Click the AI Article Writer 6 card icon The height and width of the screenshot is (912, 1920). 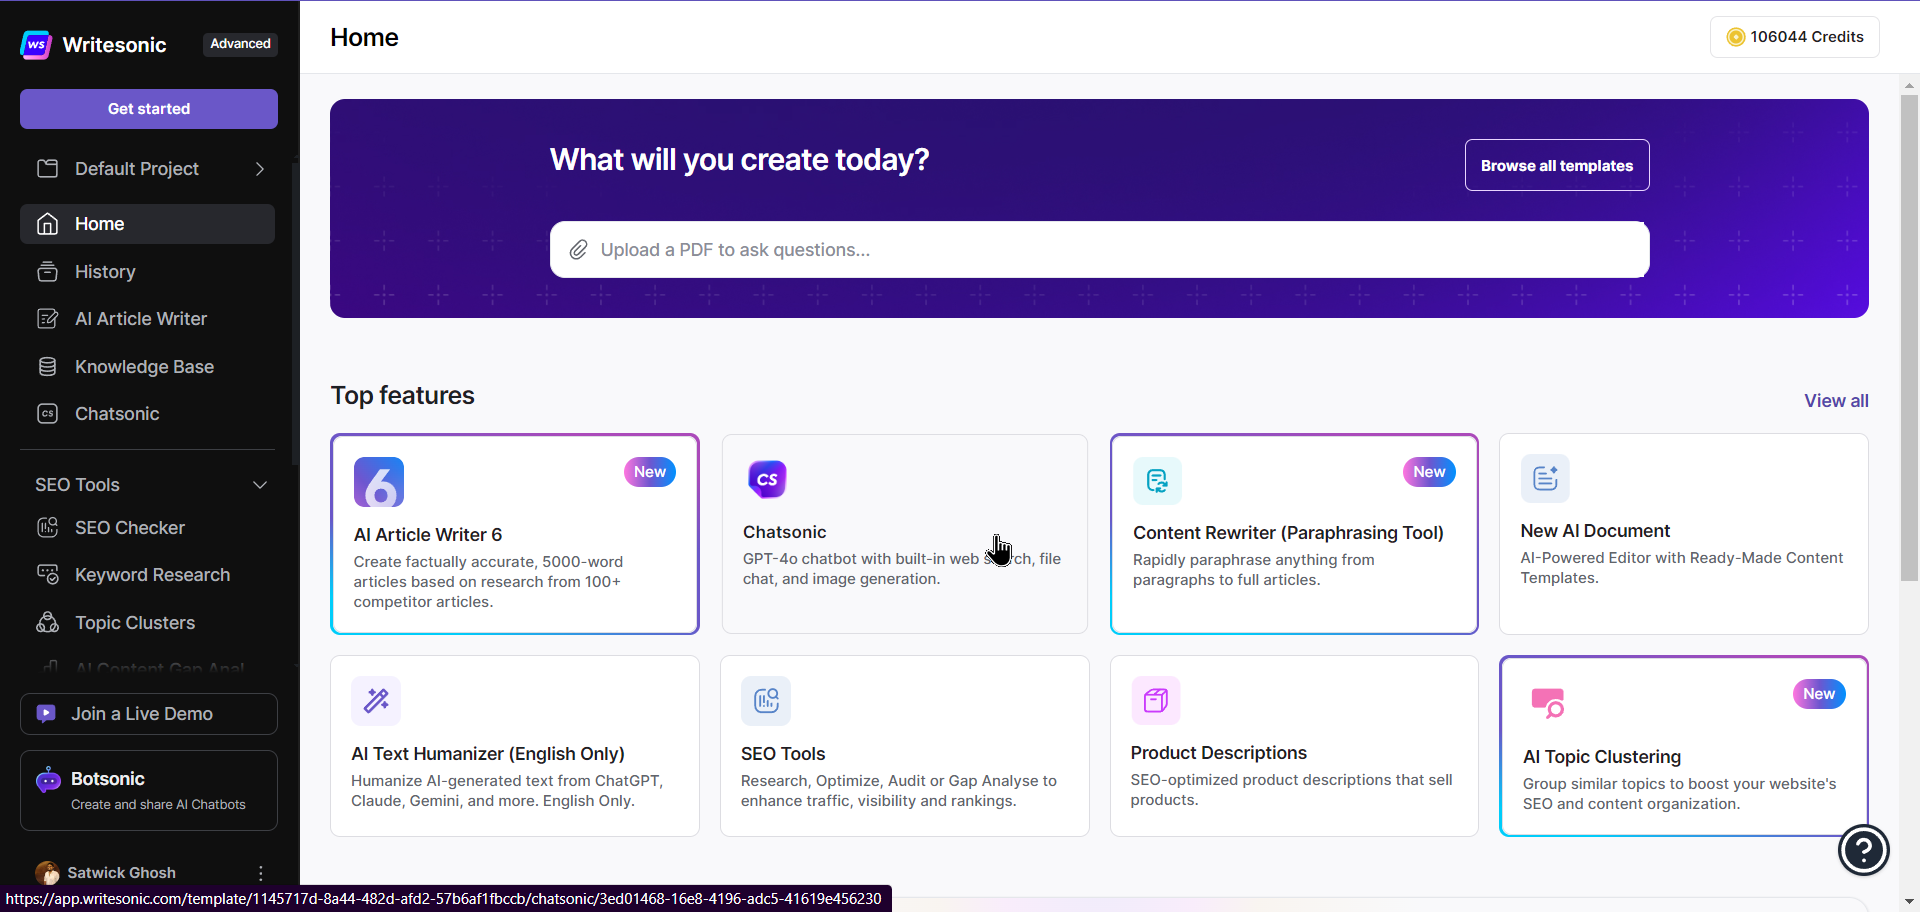pos(378,482)
